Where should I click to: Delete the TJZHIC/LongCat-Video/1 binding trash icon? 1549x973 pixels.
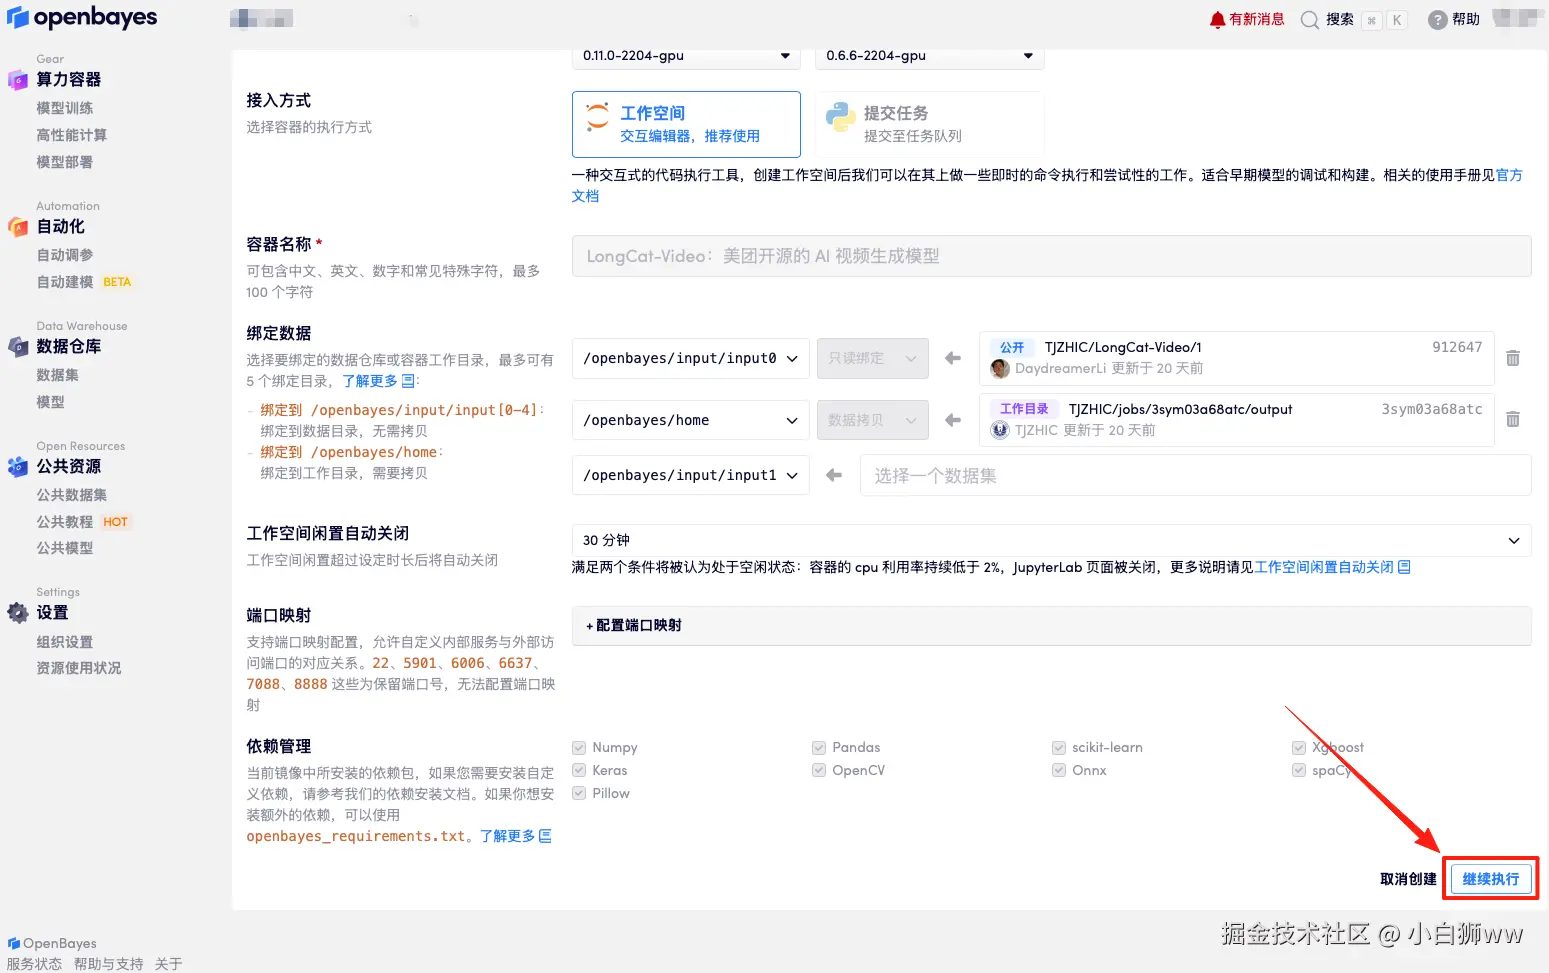1513,358
